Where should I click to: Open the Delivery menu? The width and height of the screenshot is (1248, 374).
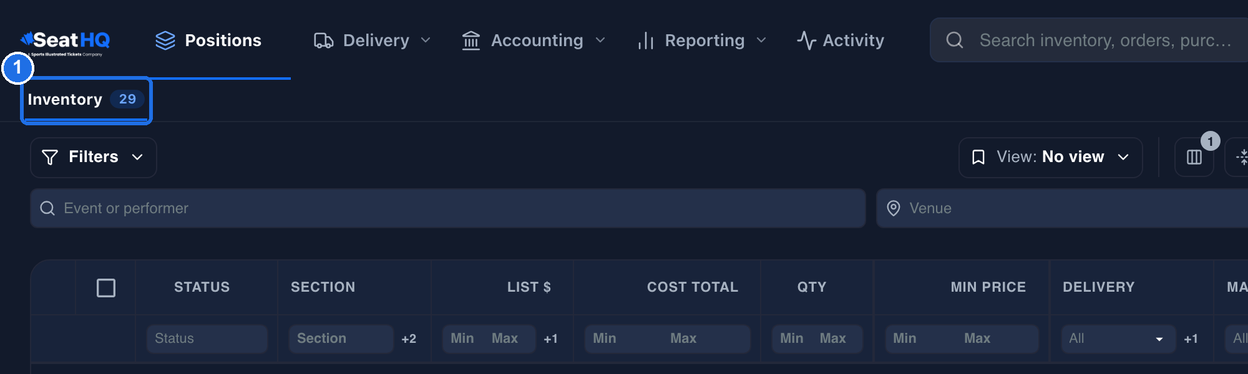click(x=372, y=41)
